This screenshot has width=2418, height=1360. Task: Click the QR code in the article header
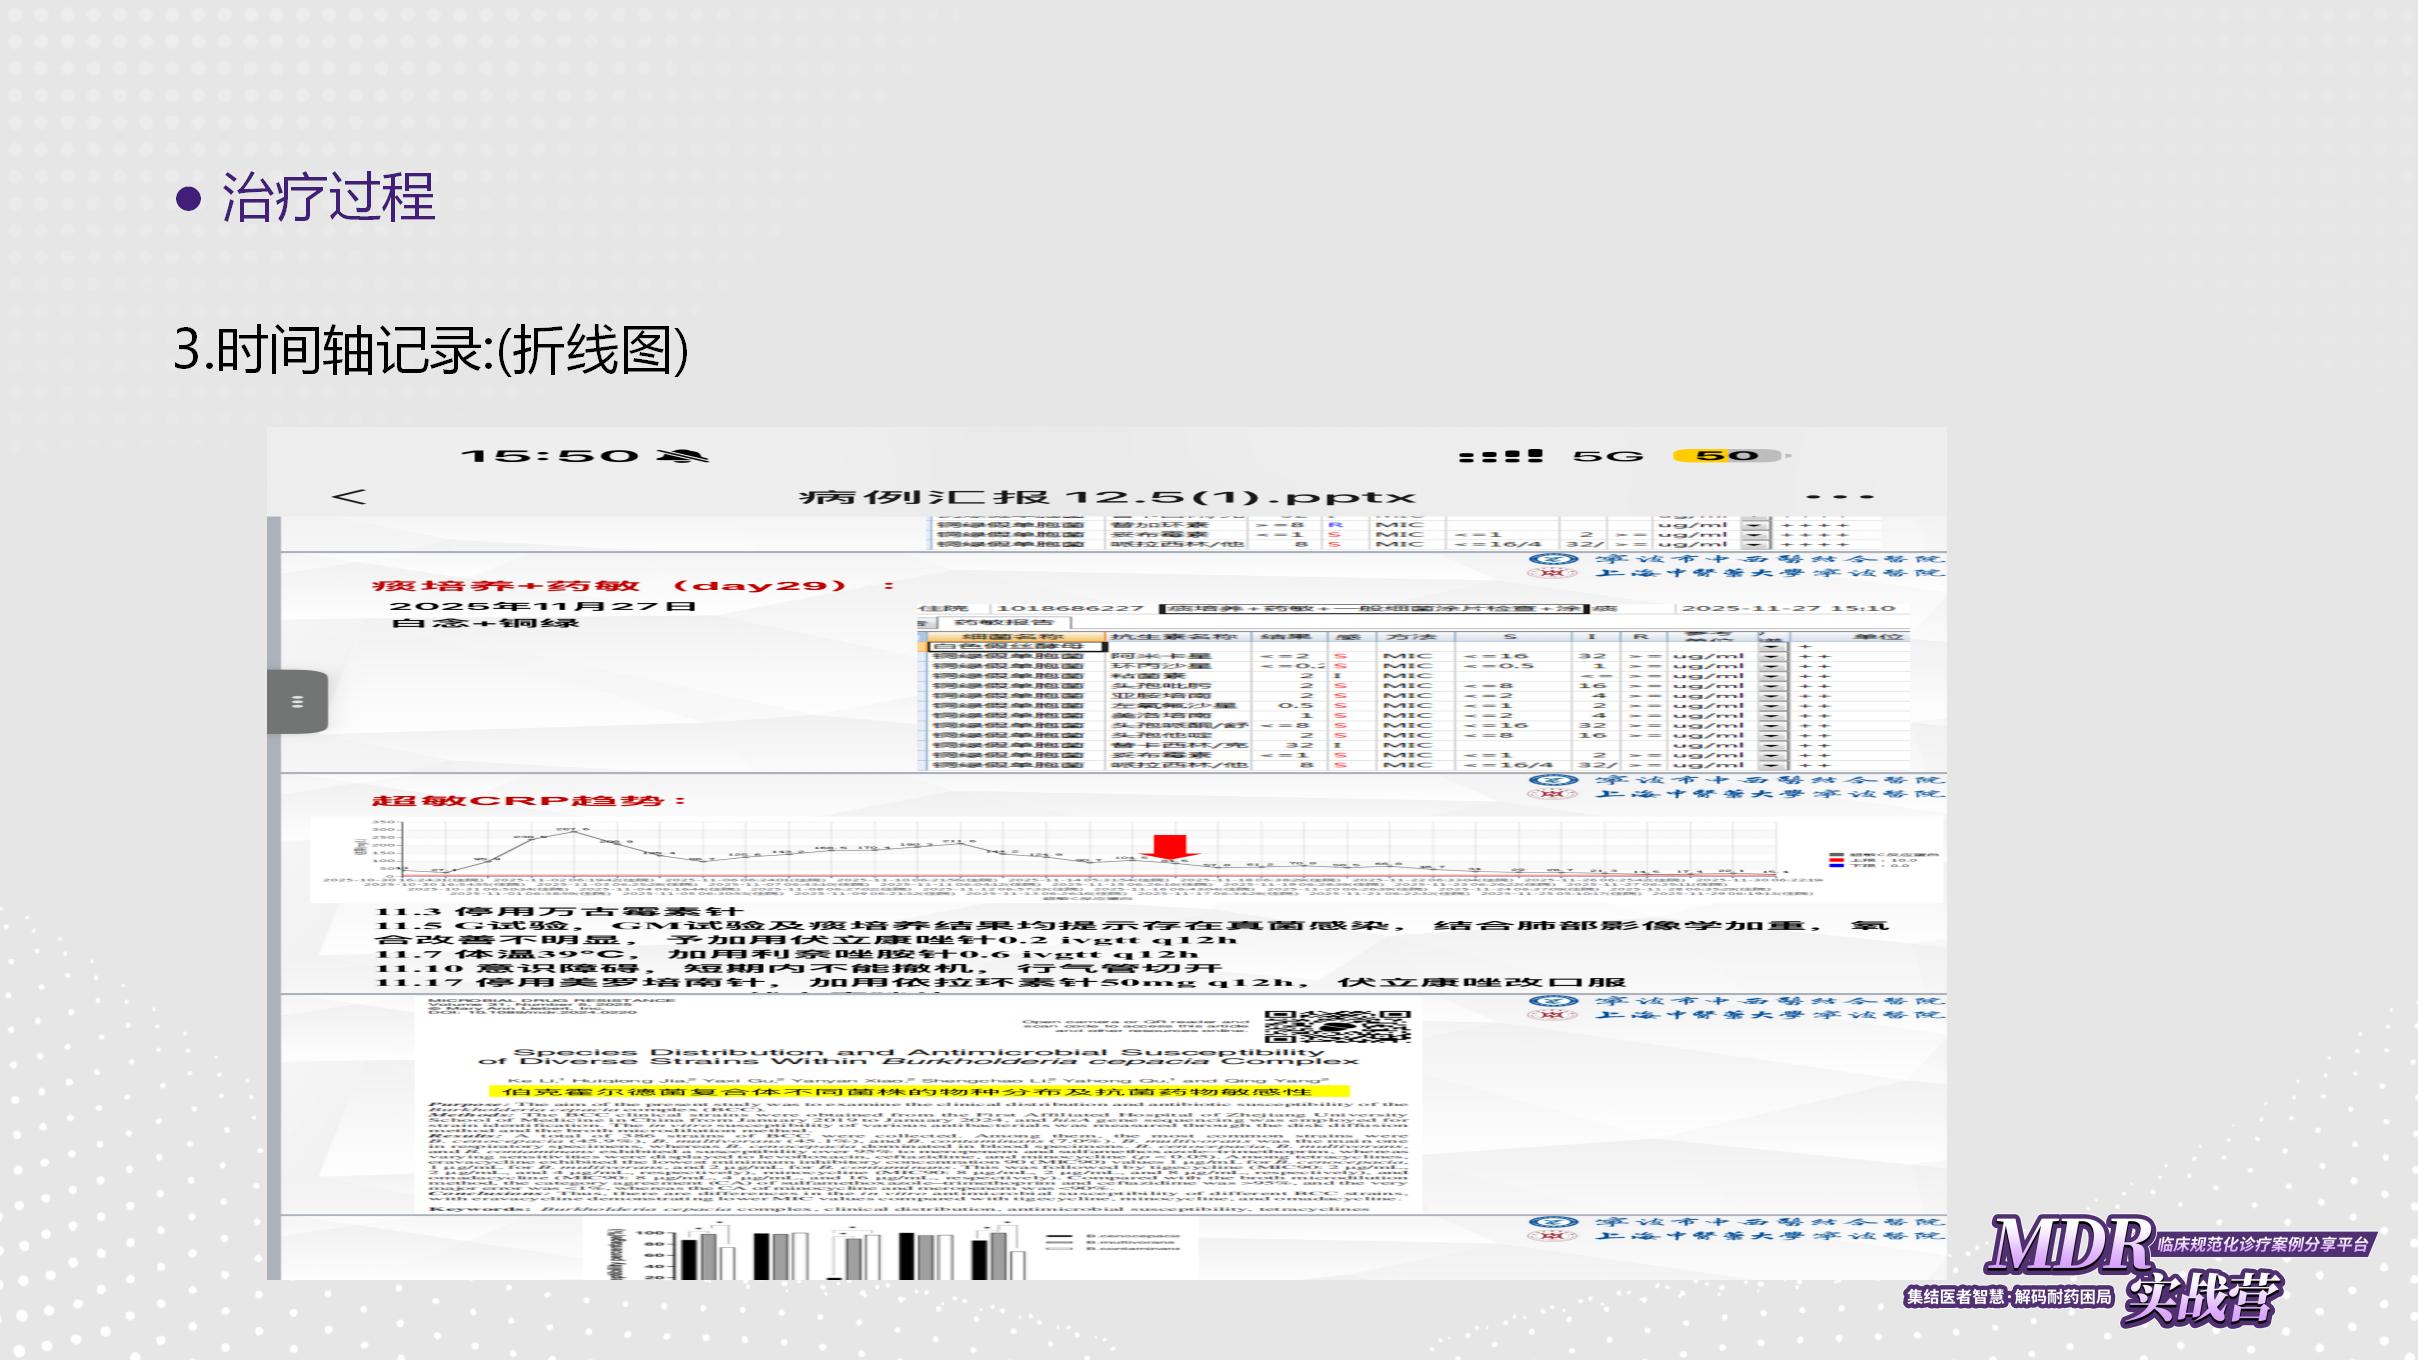(1337, 1026)
